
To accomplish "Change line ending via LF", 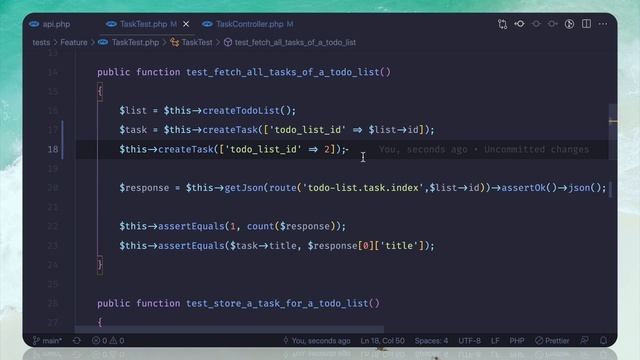I will pyautogui.click(x=495, y=340).
